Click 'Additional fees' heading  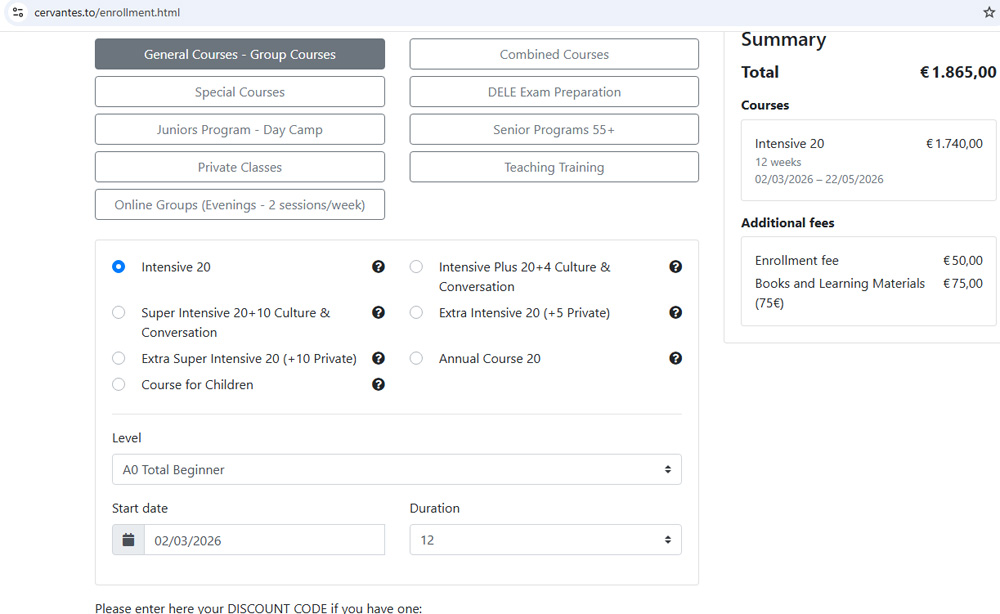[788, 223]
